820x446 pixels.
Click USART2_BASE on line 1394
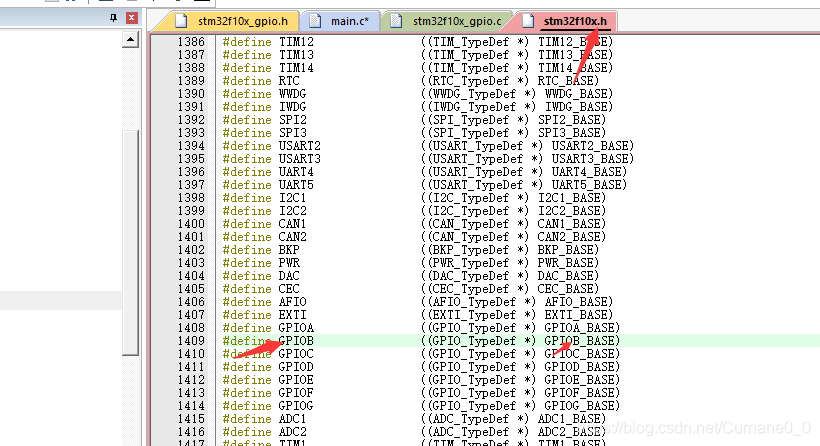pyautogui.click(x=589, y=146)
